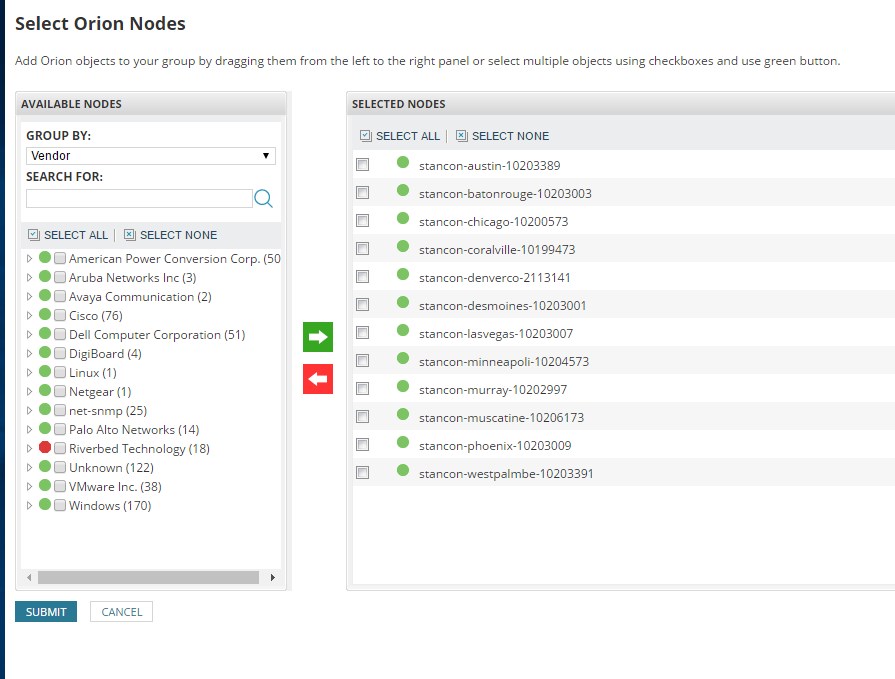Click the Select None icon in Available Nodes
895x679 pixels.
click(x=130, y=235)
